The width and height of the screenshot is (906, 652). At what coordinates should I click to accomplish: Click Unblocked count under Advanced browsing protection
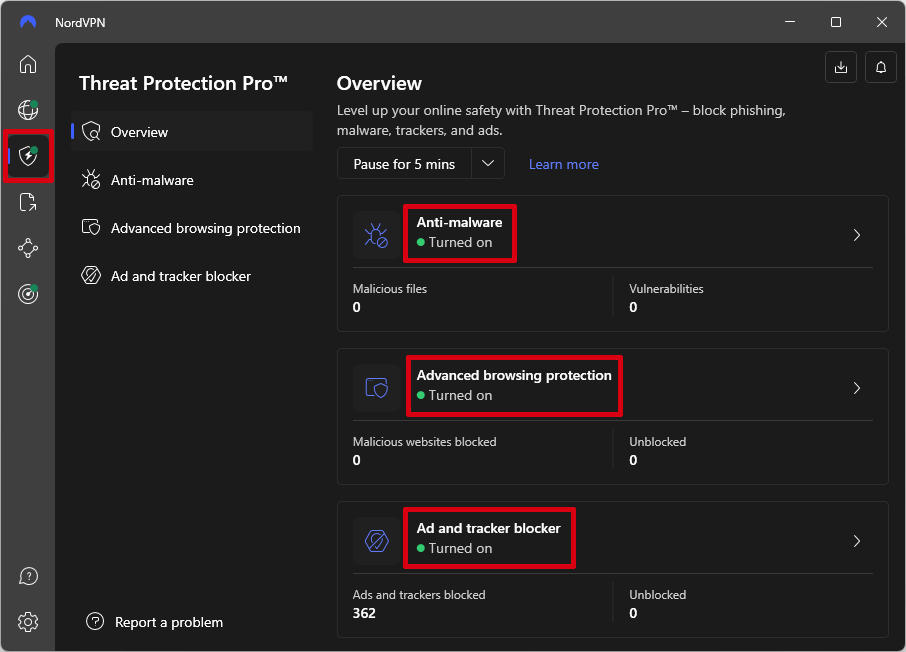coord(633,460)
